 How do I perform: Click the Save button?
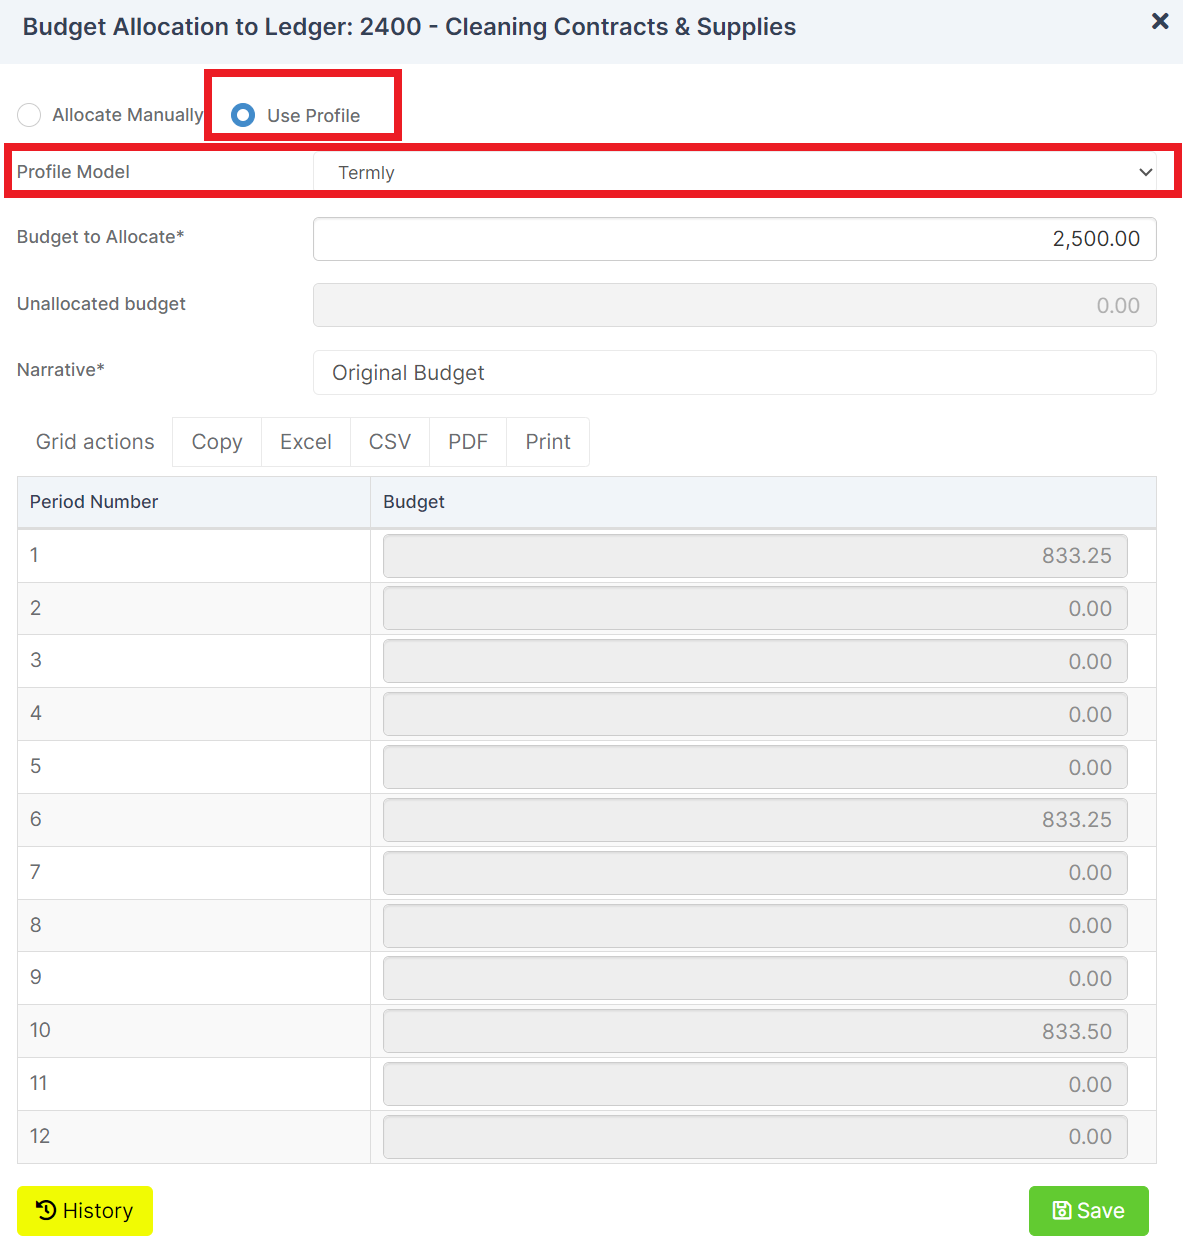coord(1089,1210)
